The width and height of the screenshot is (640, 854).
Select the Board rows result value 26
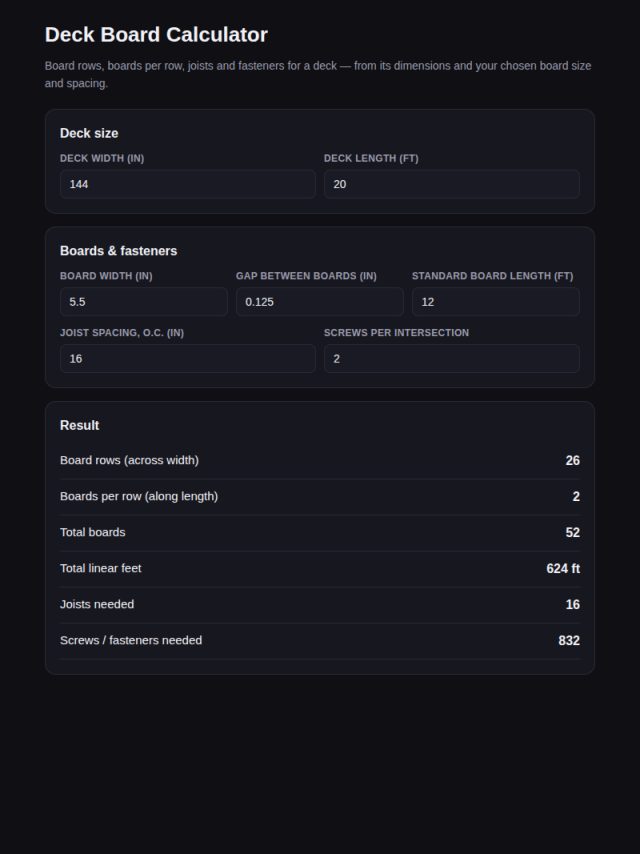(x=572, y=461)
